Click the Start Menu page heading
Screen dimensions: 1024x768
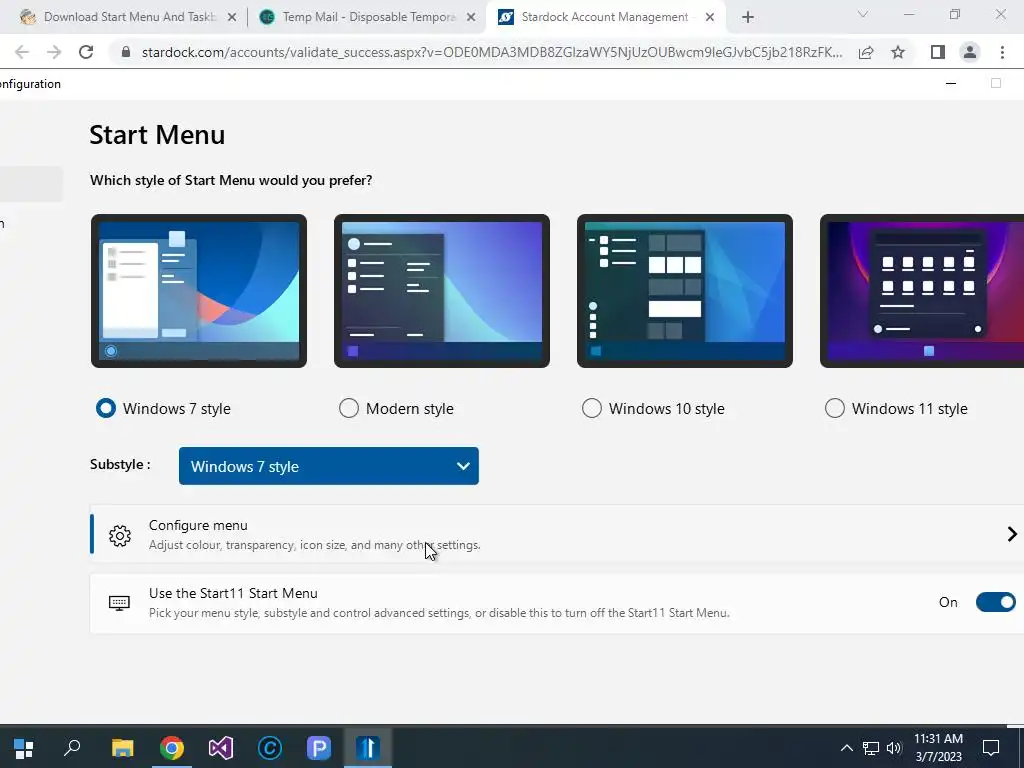click(x=157, y=135)
